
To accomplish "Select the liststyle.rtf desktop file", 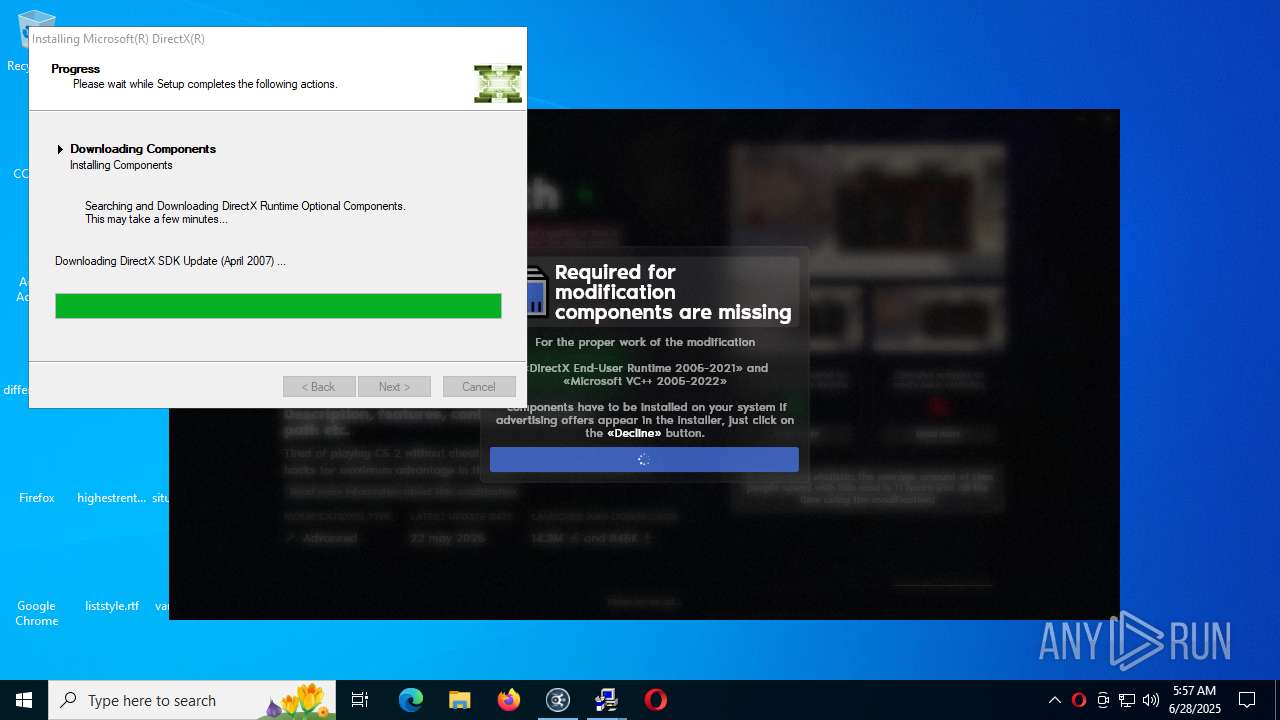I will pyautogui.click(x=112, y=606).
